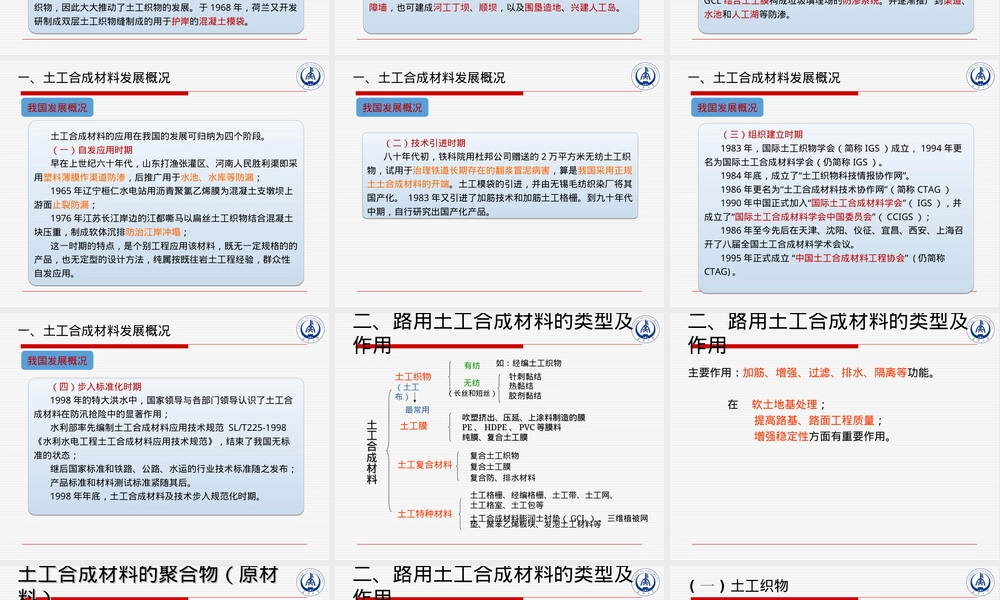Click the red 国际土工合成材料学会中国委员会 text
1000x600 pixels.
click(803, 217)
